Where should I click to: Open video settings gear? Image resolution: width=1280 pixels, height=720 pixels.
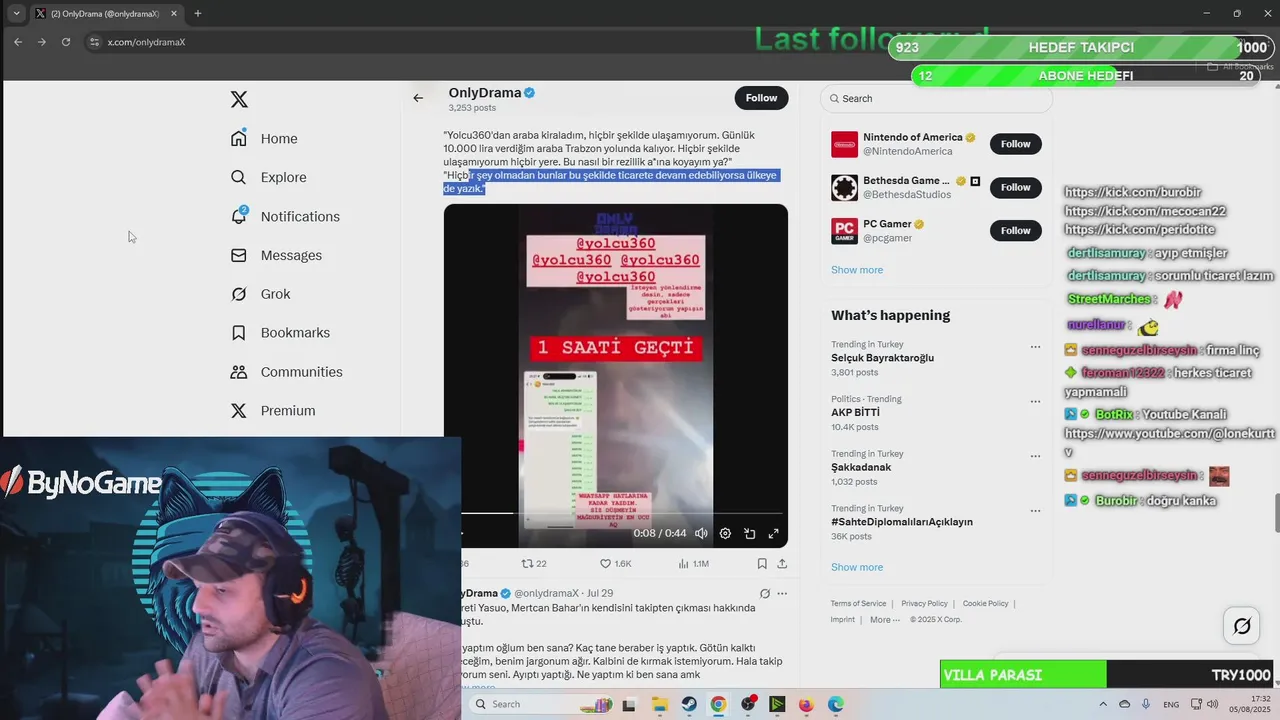725,533
